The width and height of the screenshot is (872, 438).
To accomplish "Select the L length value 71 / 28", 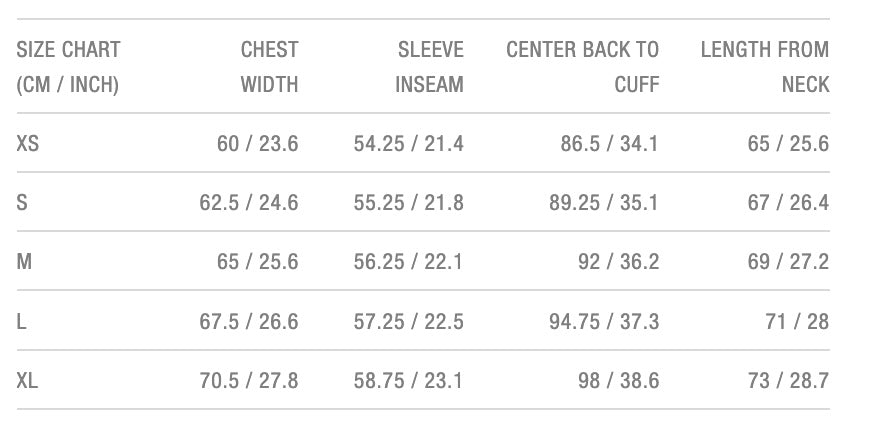I will click(799, 322).
